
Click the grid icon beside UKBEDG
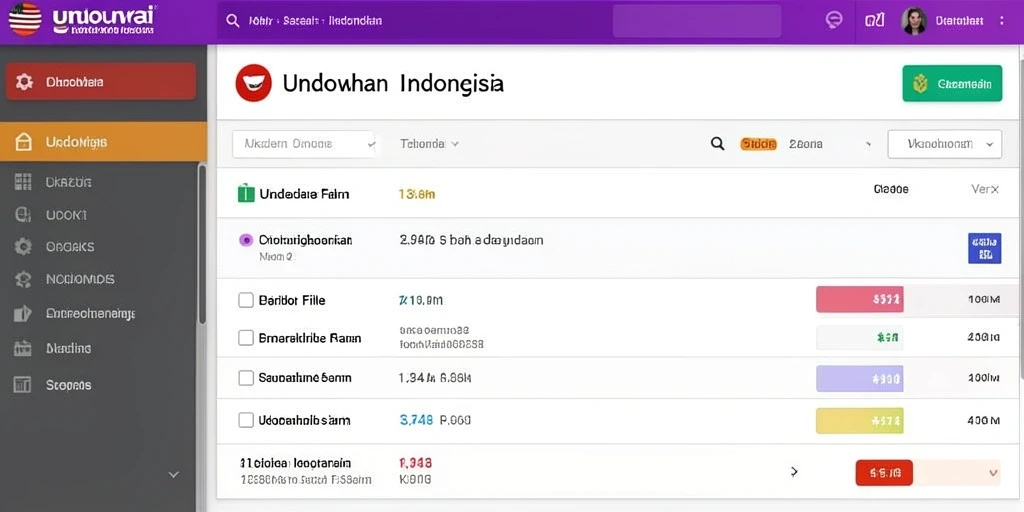click(23, 182)
